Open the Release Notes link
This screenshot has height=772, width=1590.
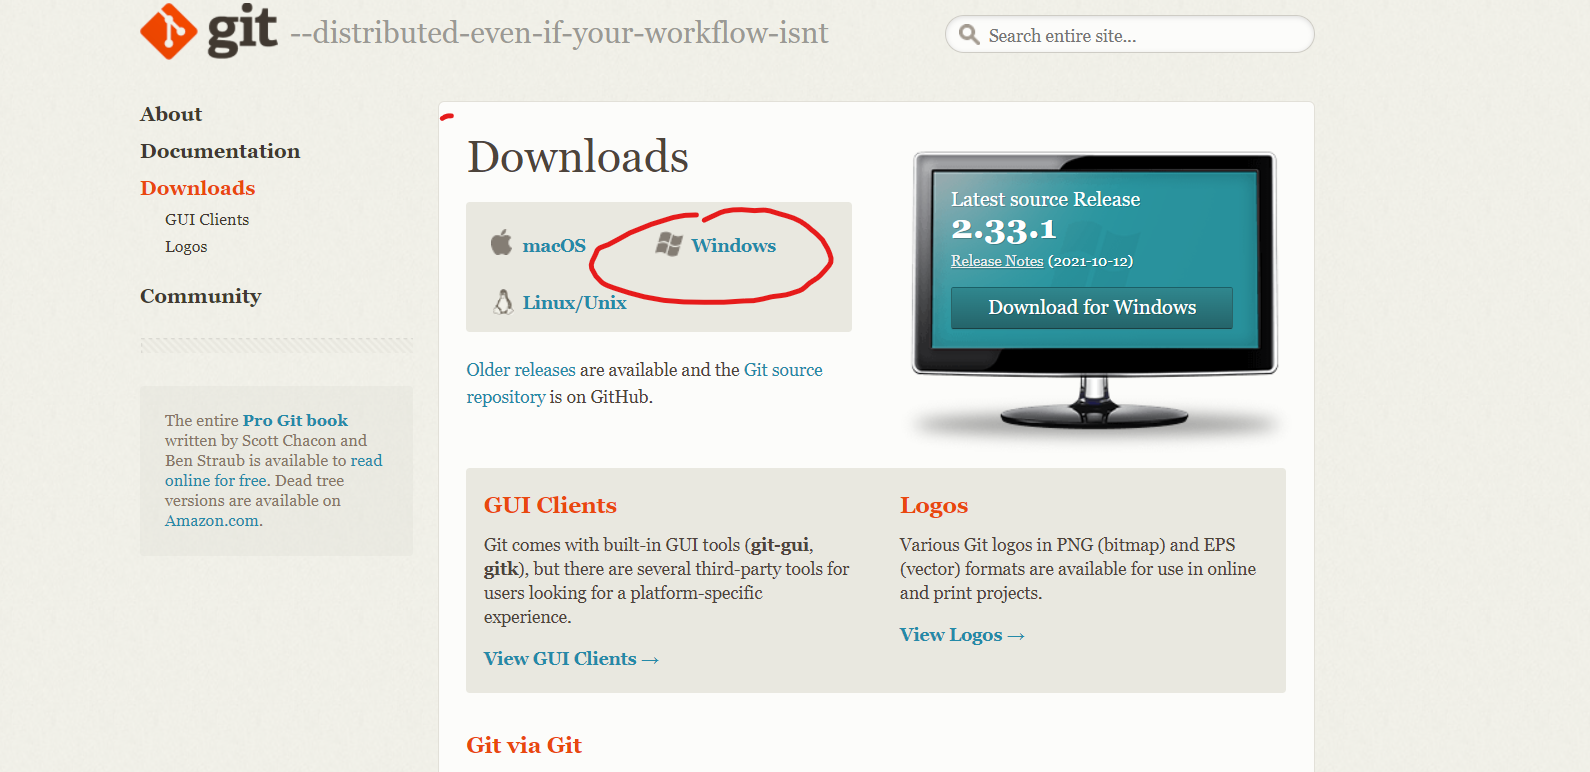click(997, 261)
